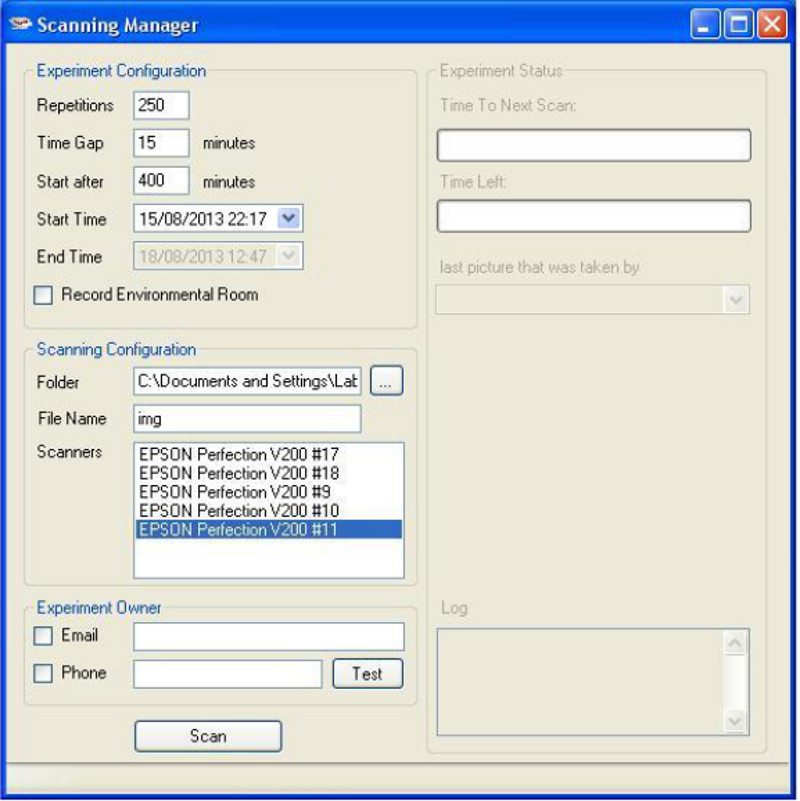Click the Start after field showing 400
The height and width of the screenshot is (801, 800).
161,180
